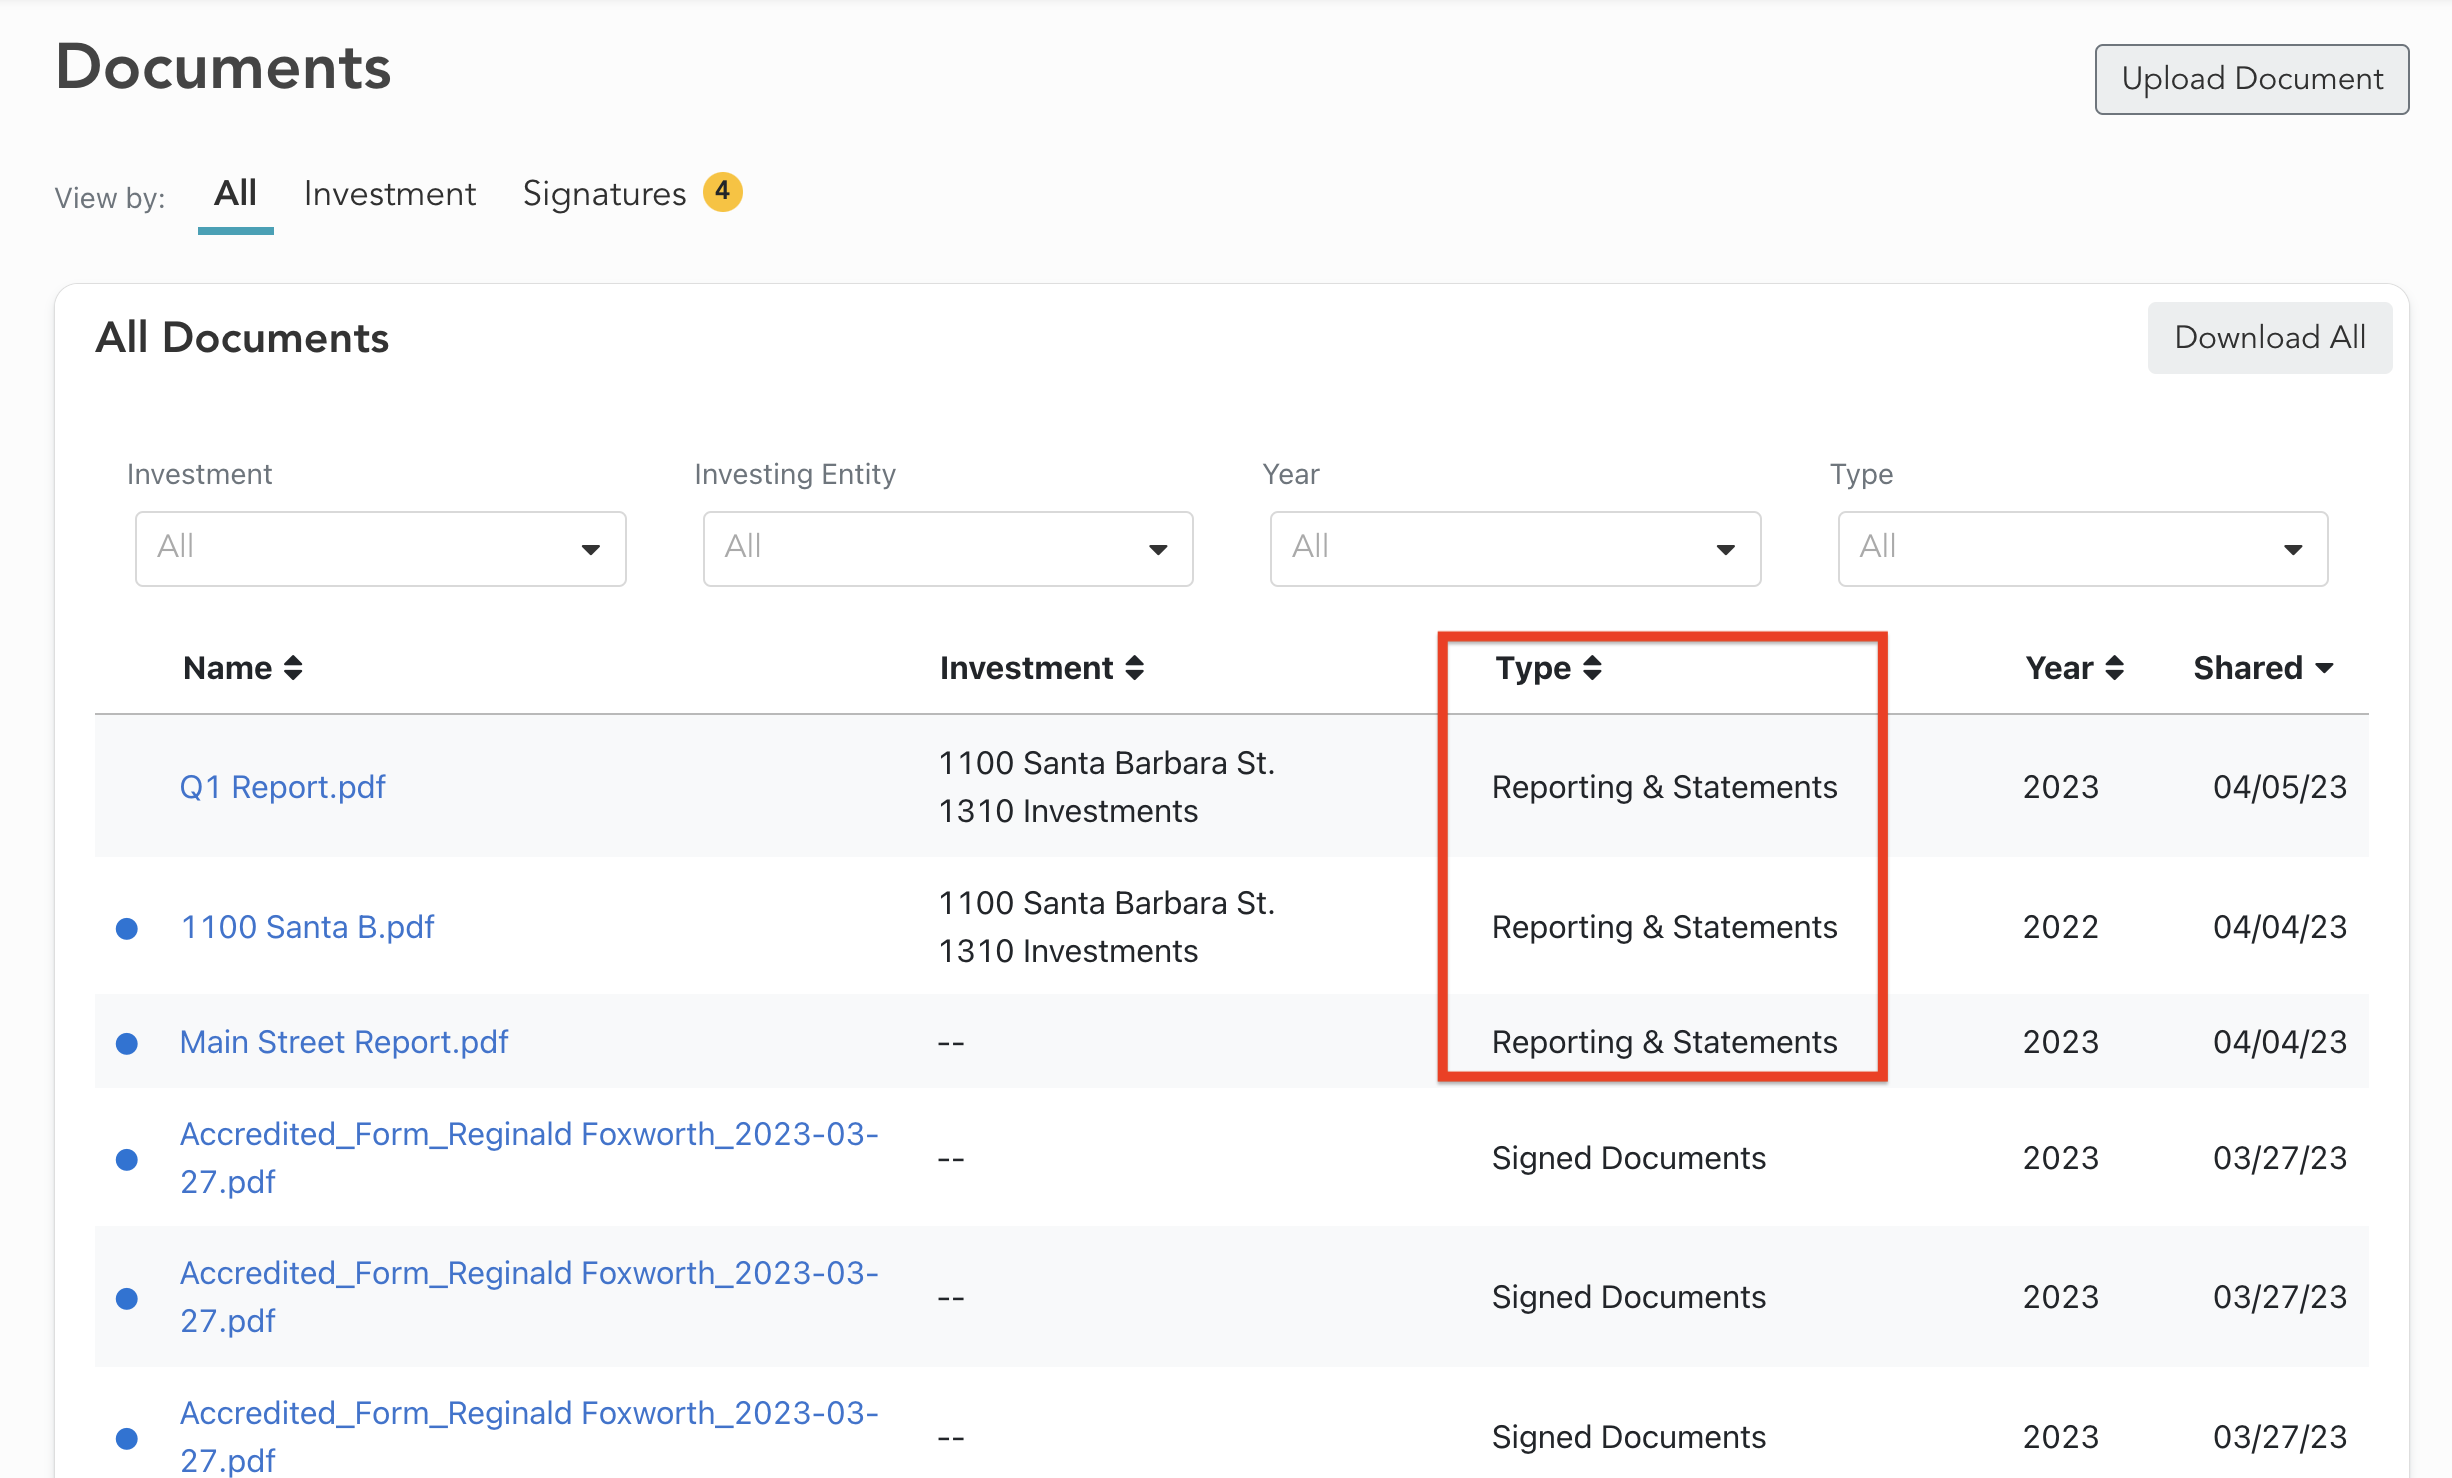Screen dimensions: 2452x1478
Task: Switch to the Investment view tab
Action: tap(390, 193)
